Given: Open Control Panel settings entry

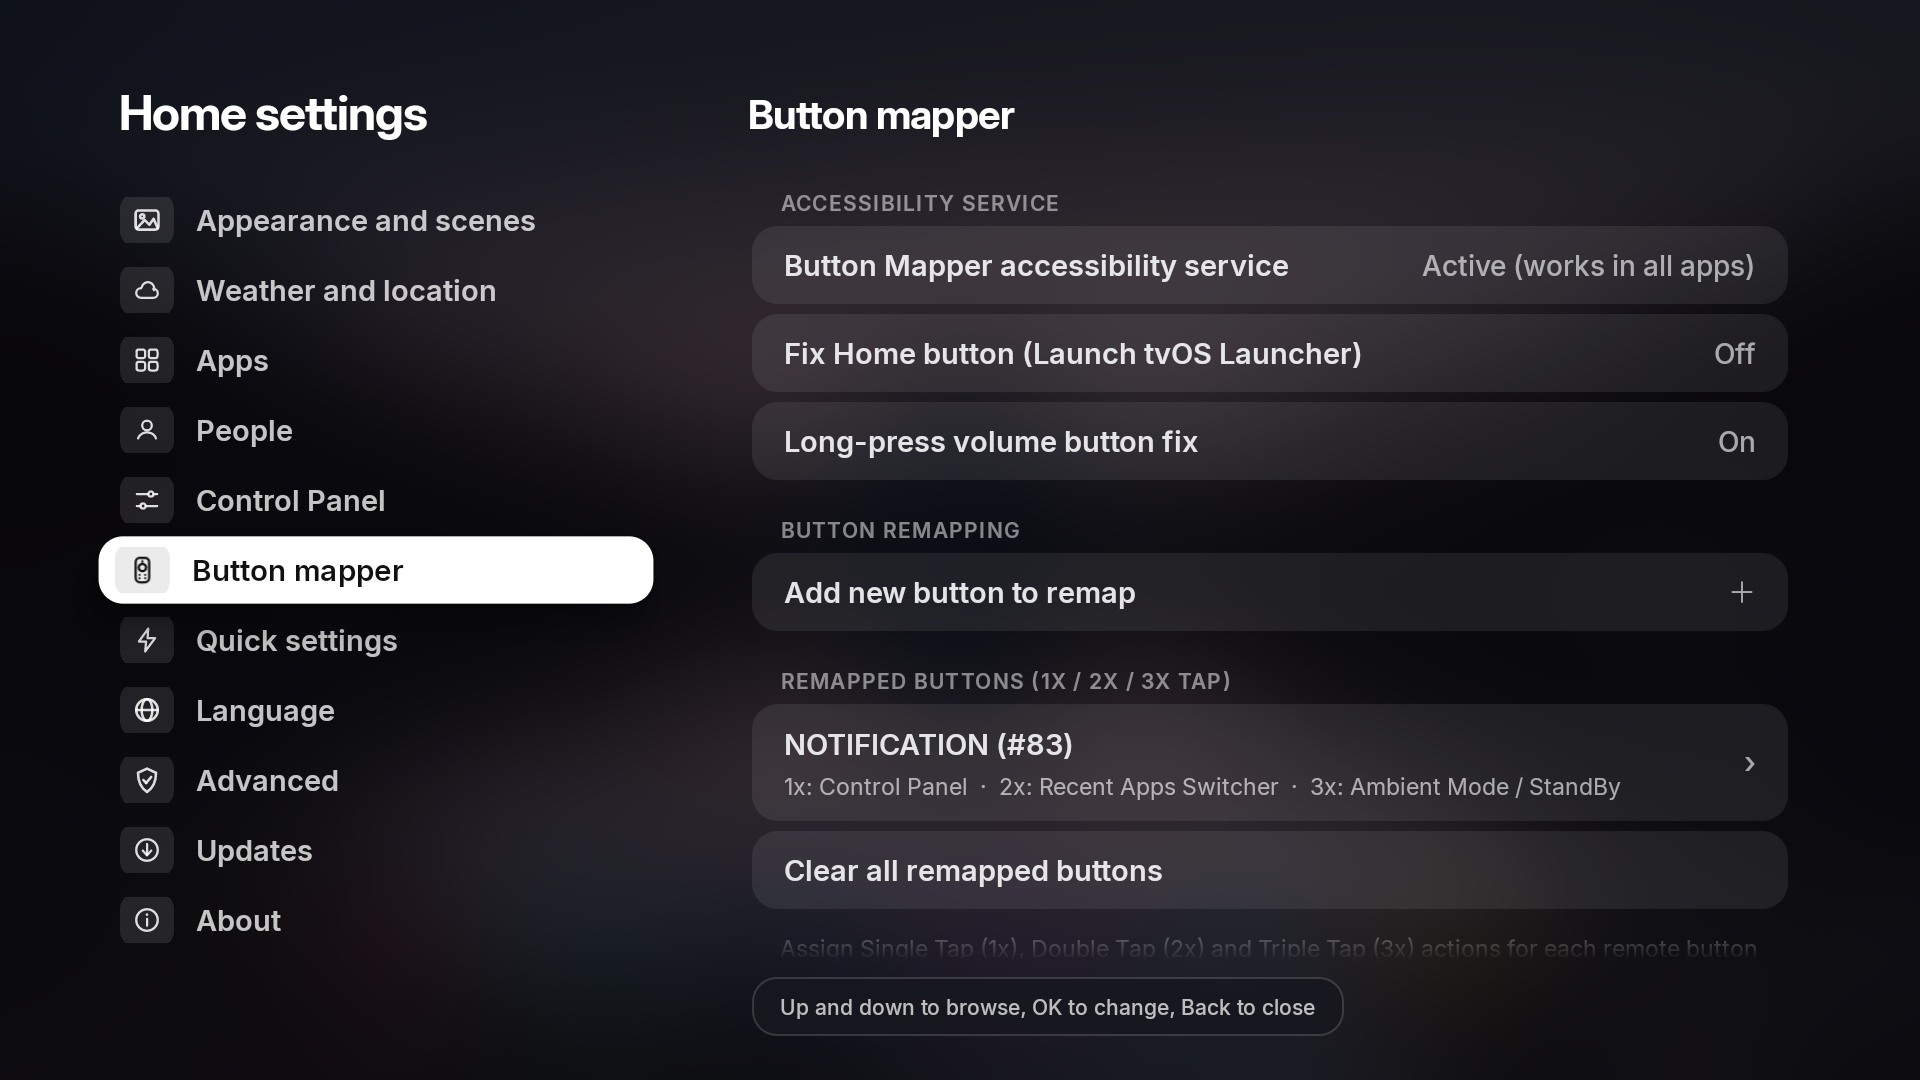Looking at the screenshot, I should [x=290, y=500].
